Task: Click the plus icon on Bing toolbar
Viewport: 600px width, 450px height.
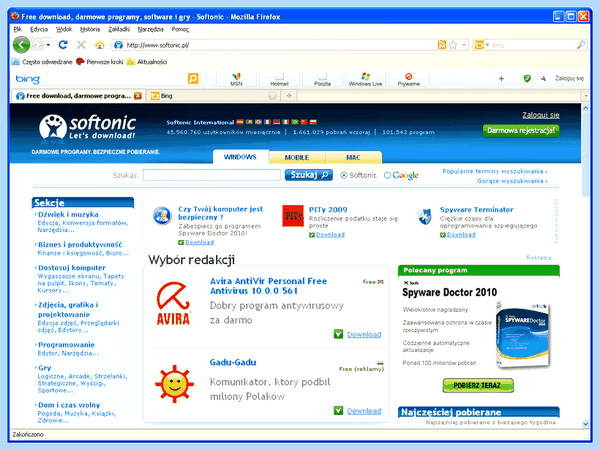Action: 501,78
